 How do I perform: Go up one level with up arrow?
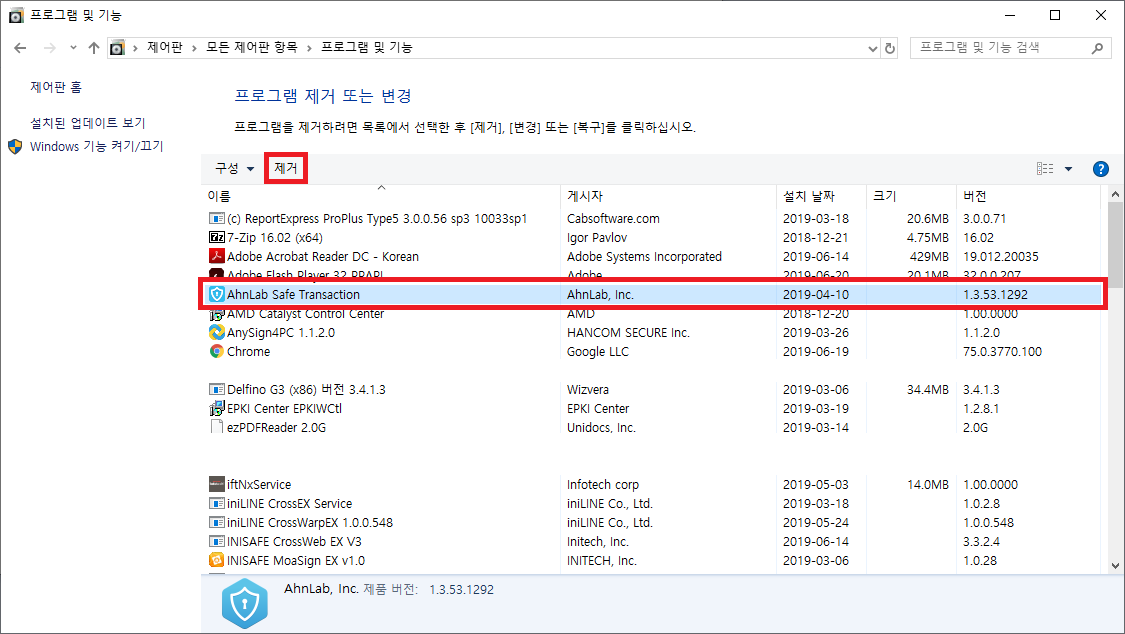[x=93, y=48]
